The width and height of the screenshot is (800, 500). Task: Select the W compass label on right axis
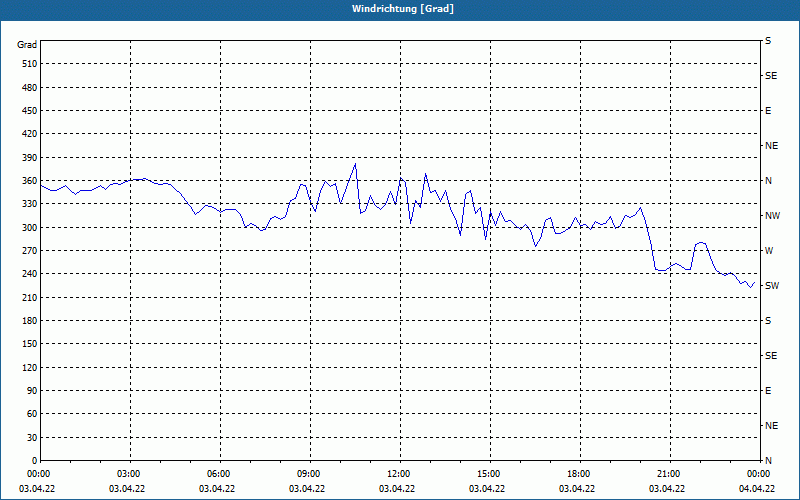(769, 251)
